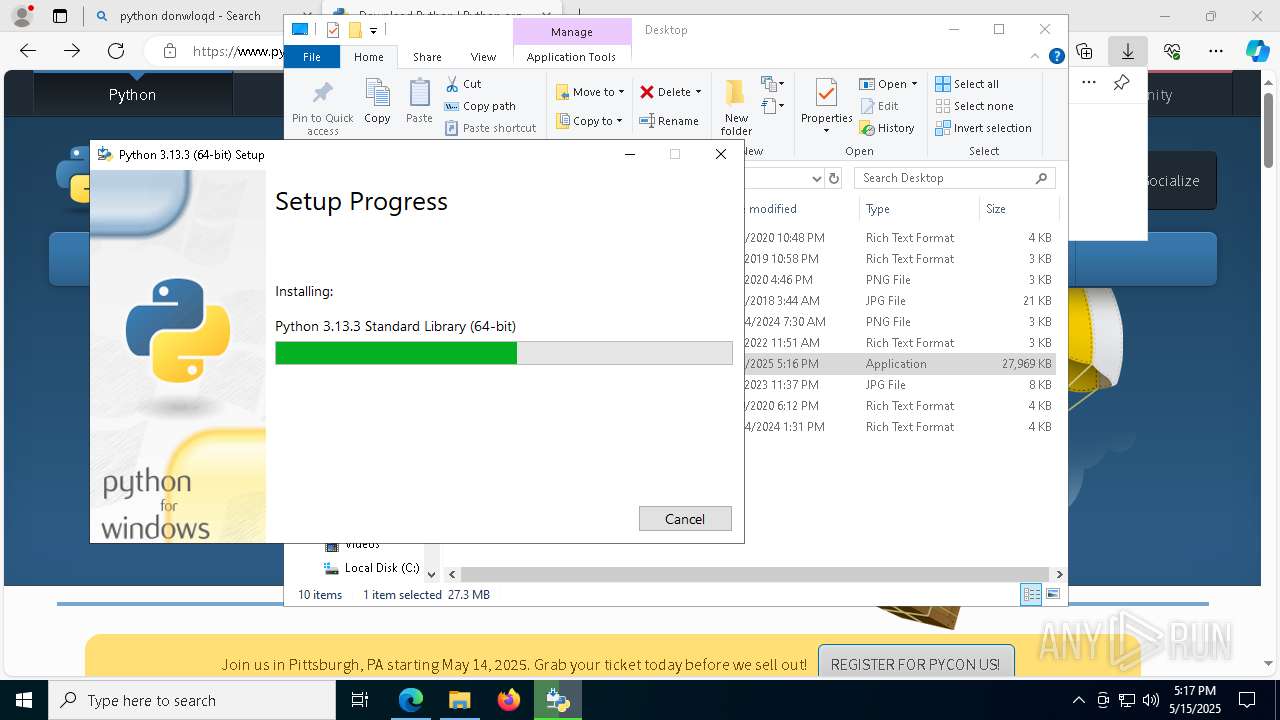Viewport: 1280px width, 720px height.
Task: Open Edge Copilot icon
Action: tap(1257, 51)
